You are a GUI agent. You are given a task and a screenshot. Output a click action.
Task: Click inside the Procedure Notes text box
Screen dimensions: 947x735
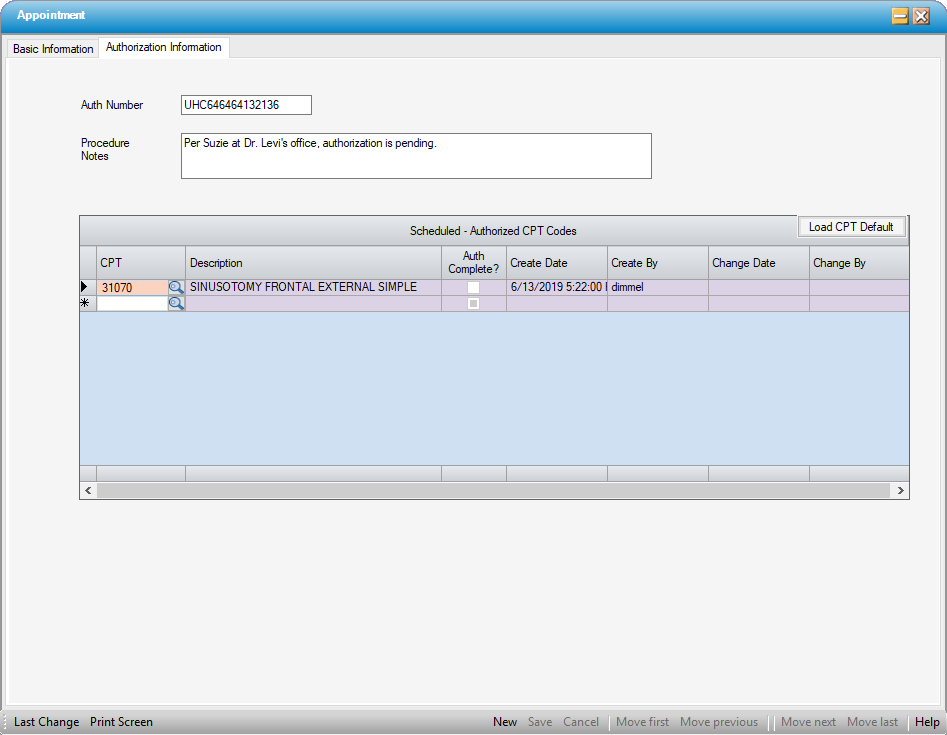pyautogui.click(x=415, y=156)
